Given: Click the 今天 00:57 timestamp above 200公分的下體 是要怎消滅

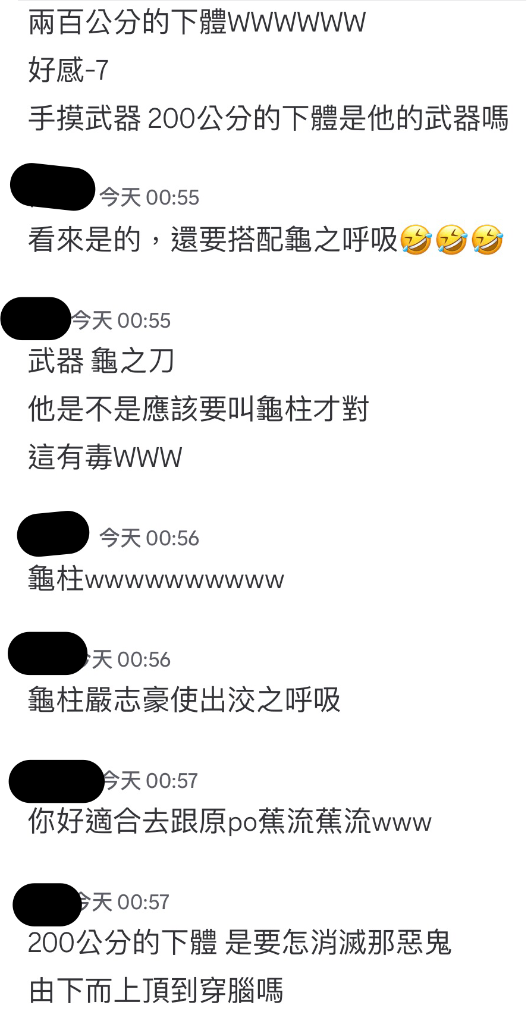Looking at the screenshot, I should tap(122, 902).
